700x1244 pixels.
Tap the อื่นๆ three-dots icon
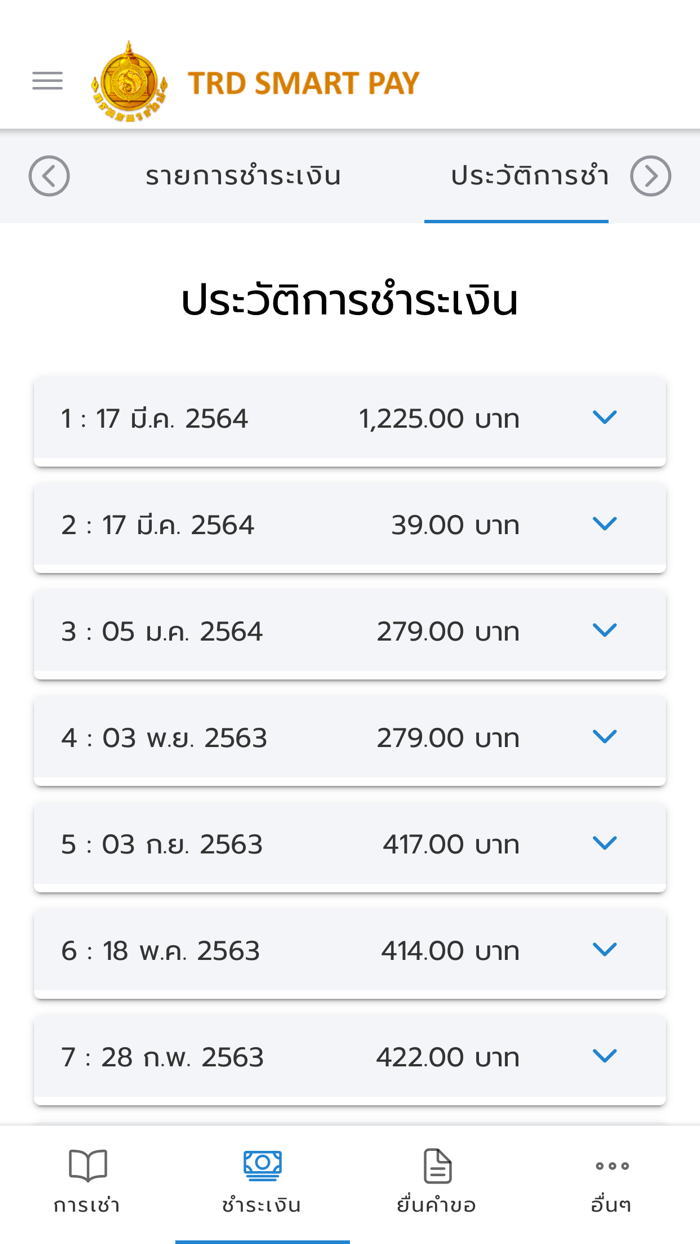point(610,1165)
